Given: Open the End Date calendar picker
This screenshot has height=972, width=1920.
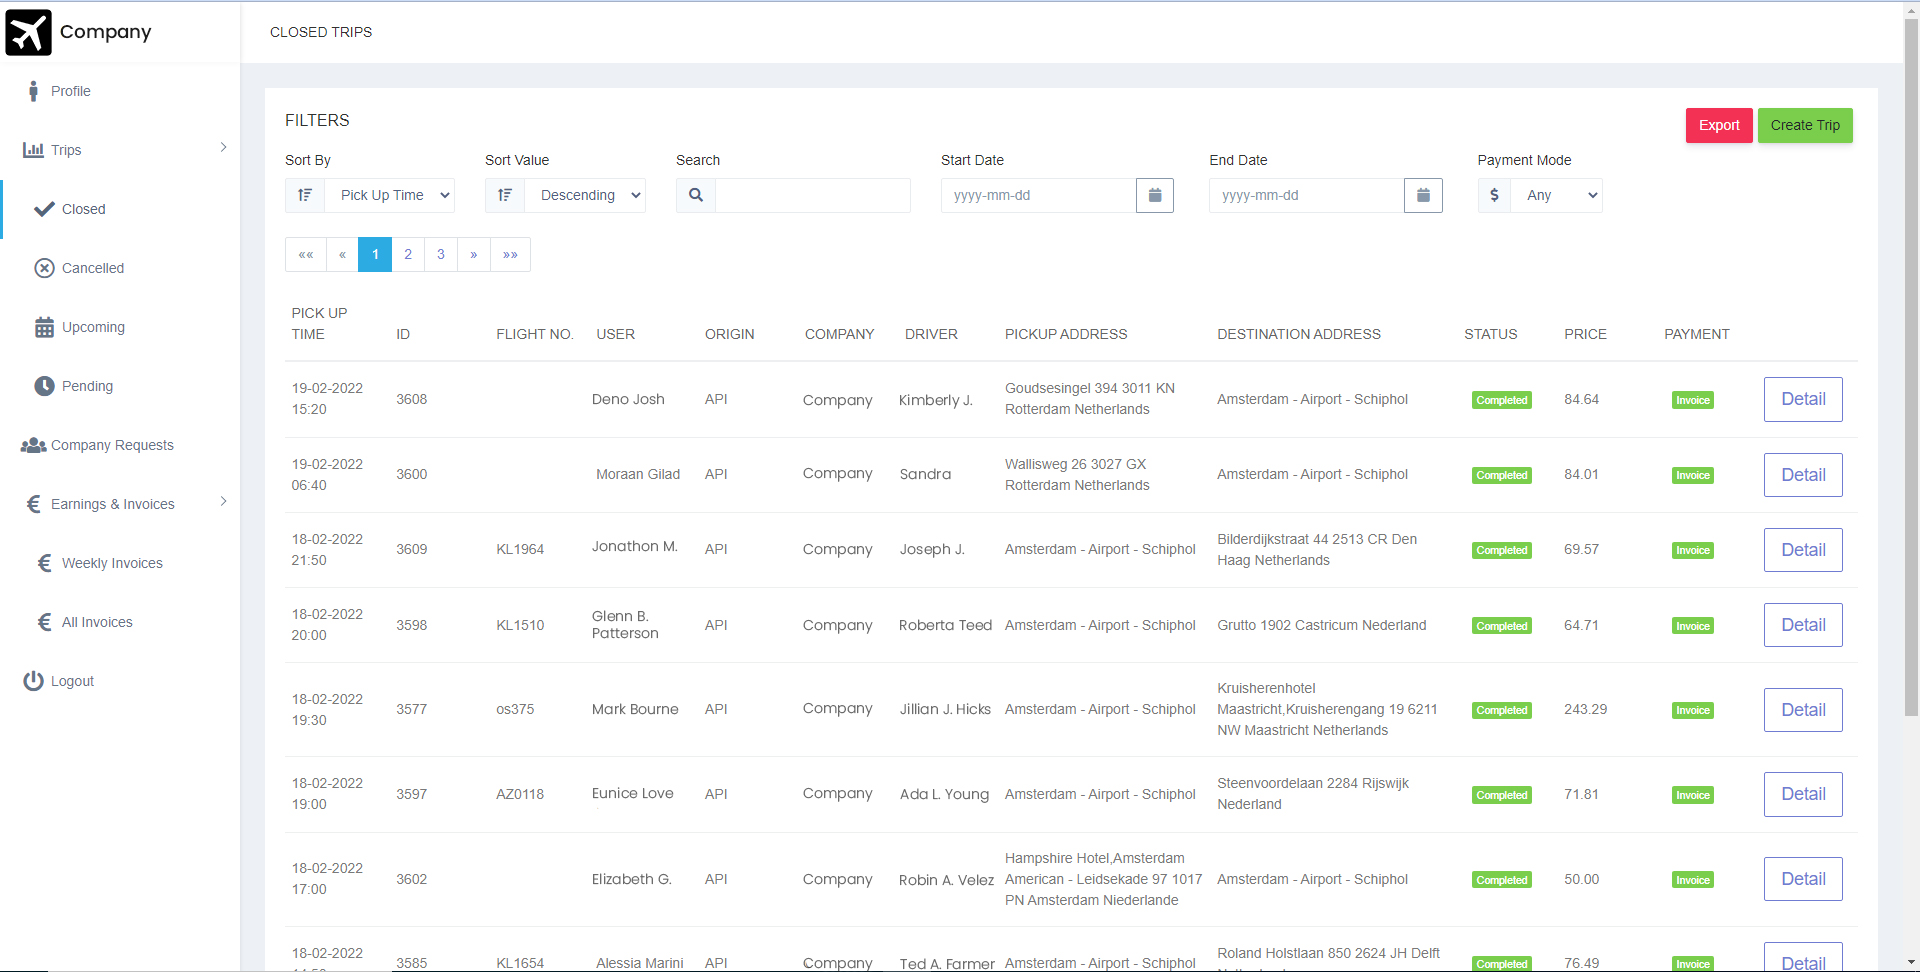Looking at the screenshot, I should [x=1422, y=196].
